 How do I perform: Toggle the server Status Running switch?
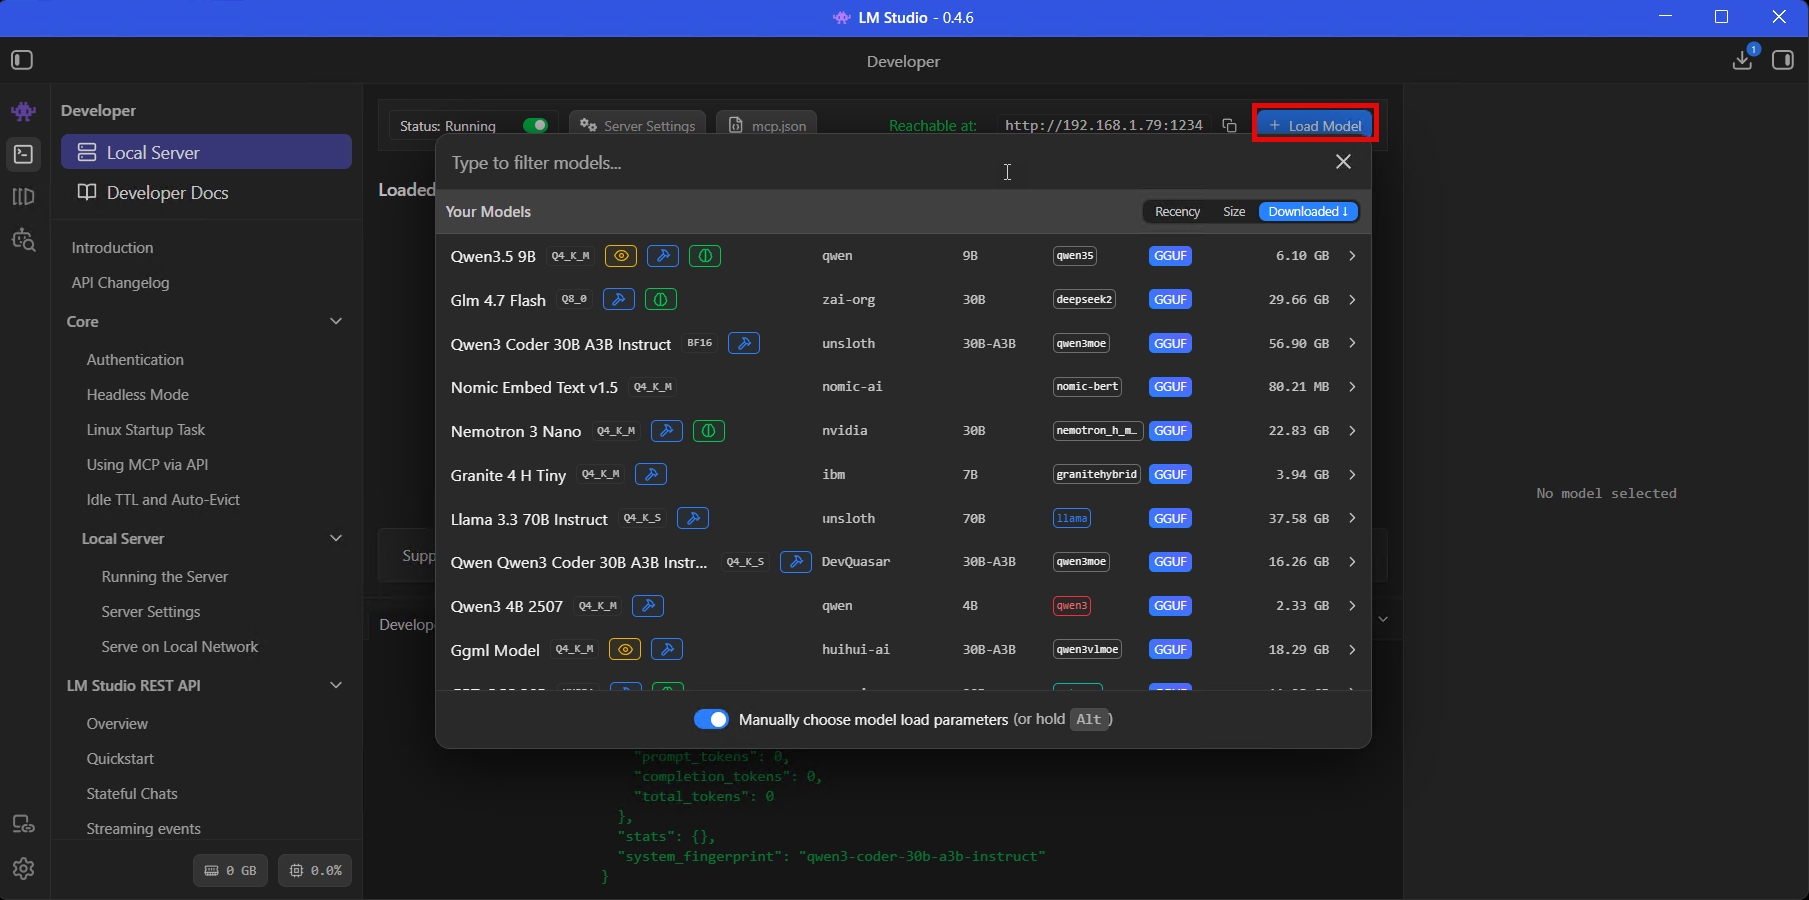536,125
